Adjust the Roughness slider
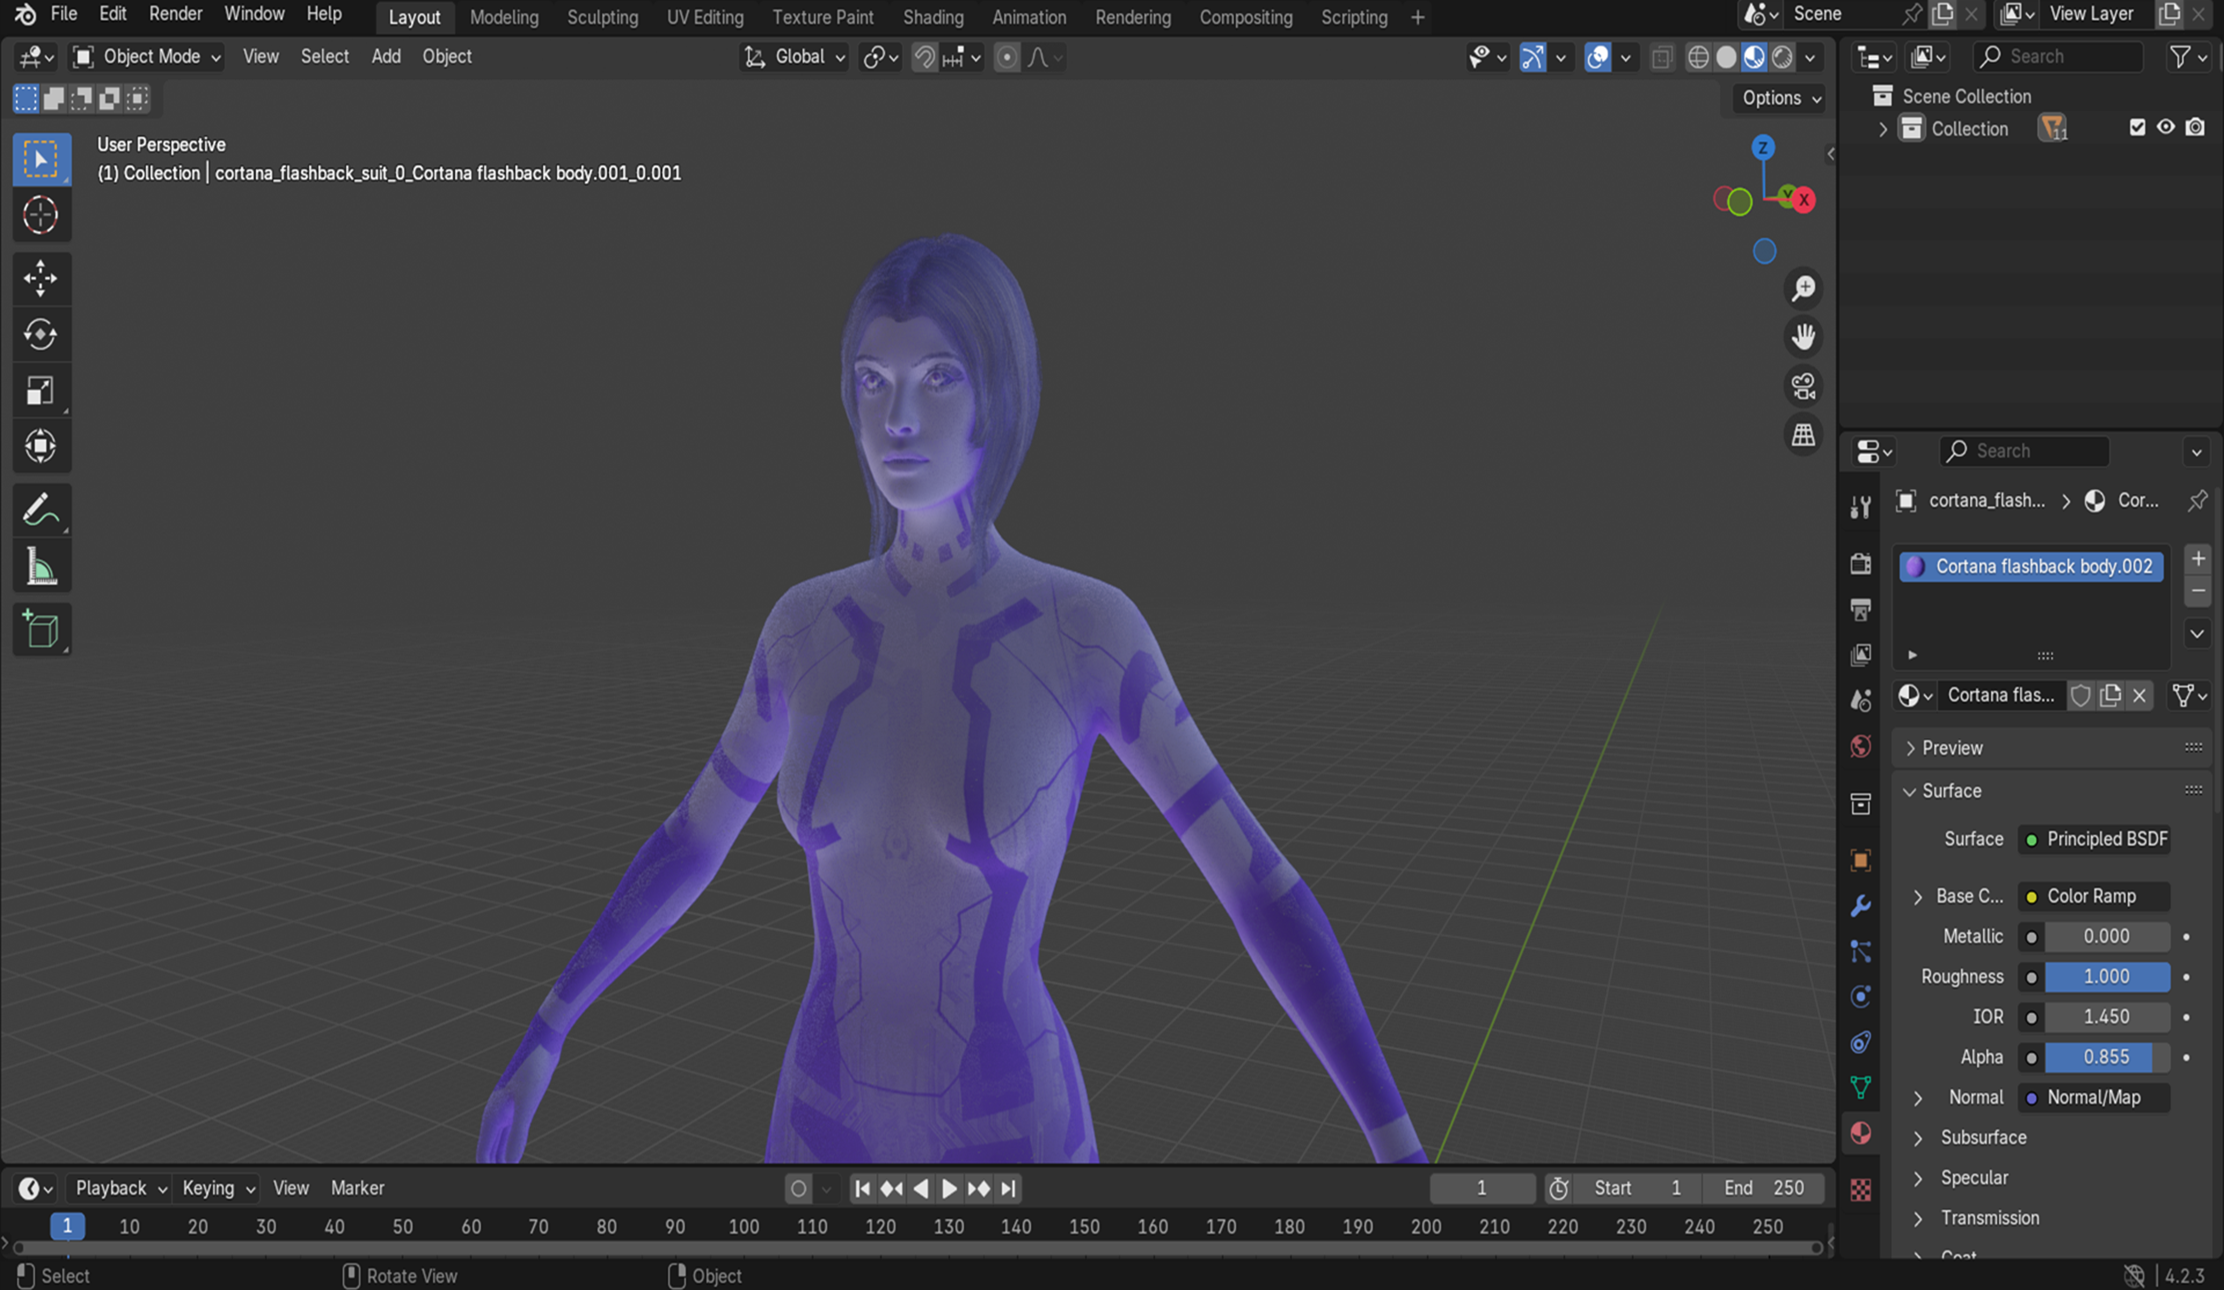 [x=2107, y=977]
